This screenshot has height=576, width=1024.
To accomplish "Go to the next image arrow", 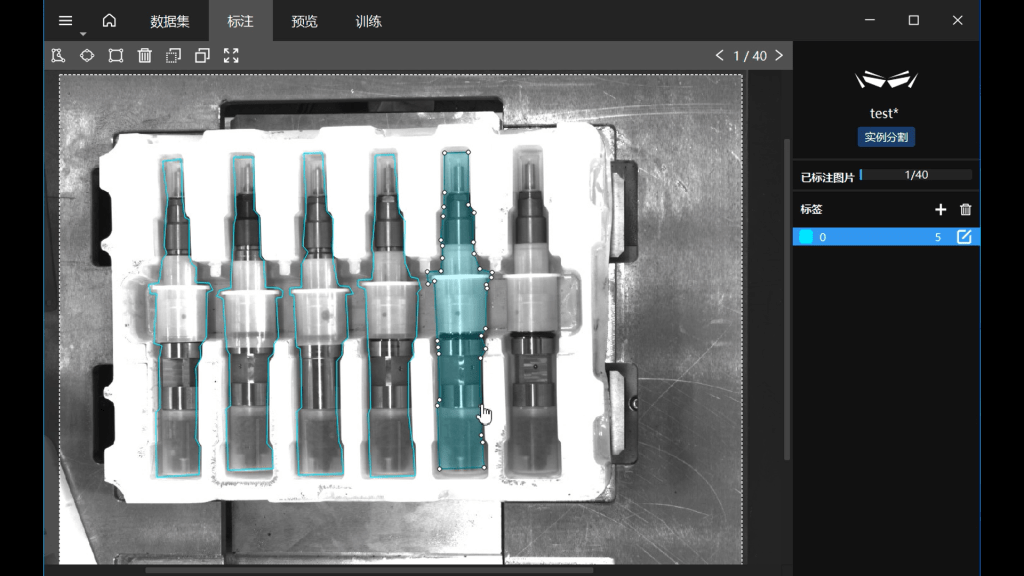I will pyautogui.click(x=779, y=56).
